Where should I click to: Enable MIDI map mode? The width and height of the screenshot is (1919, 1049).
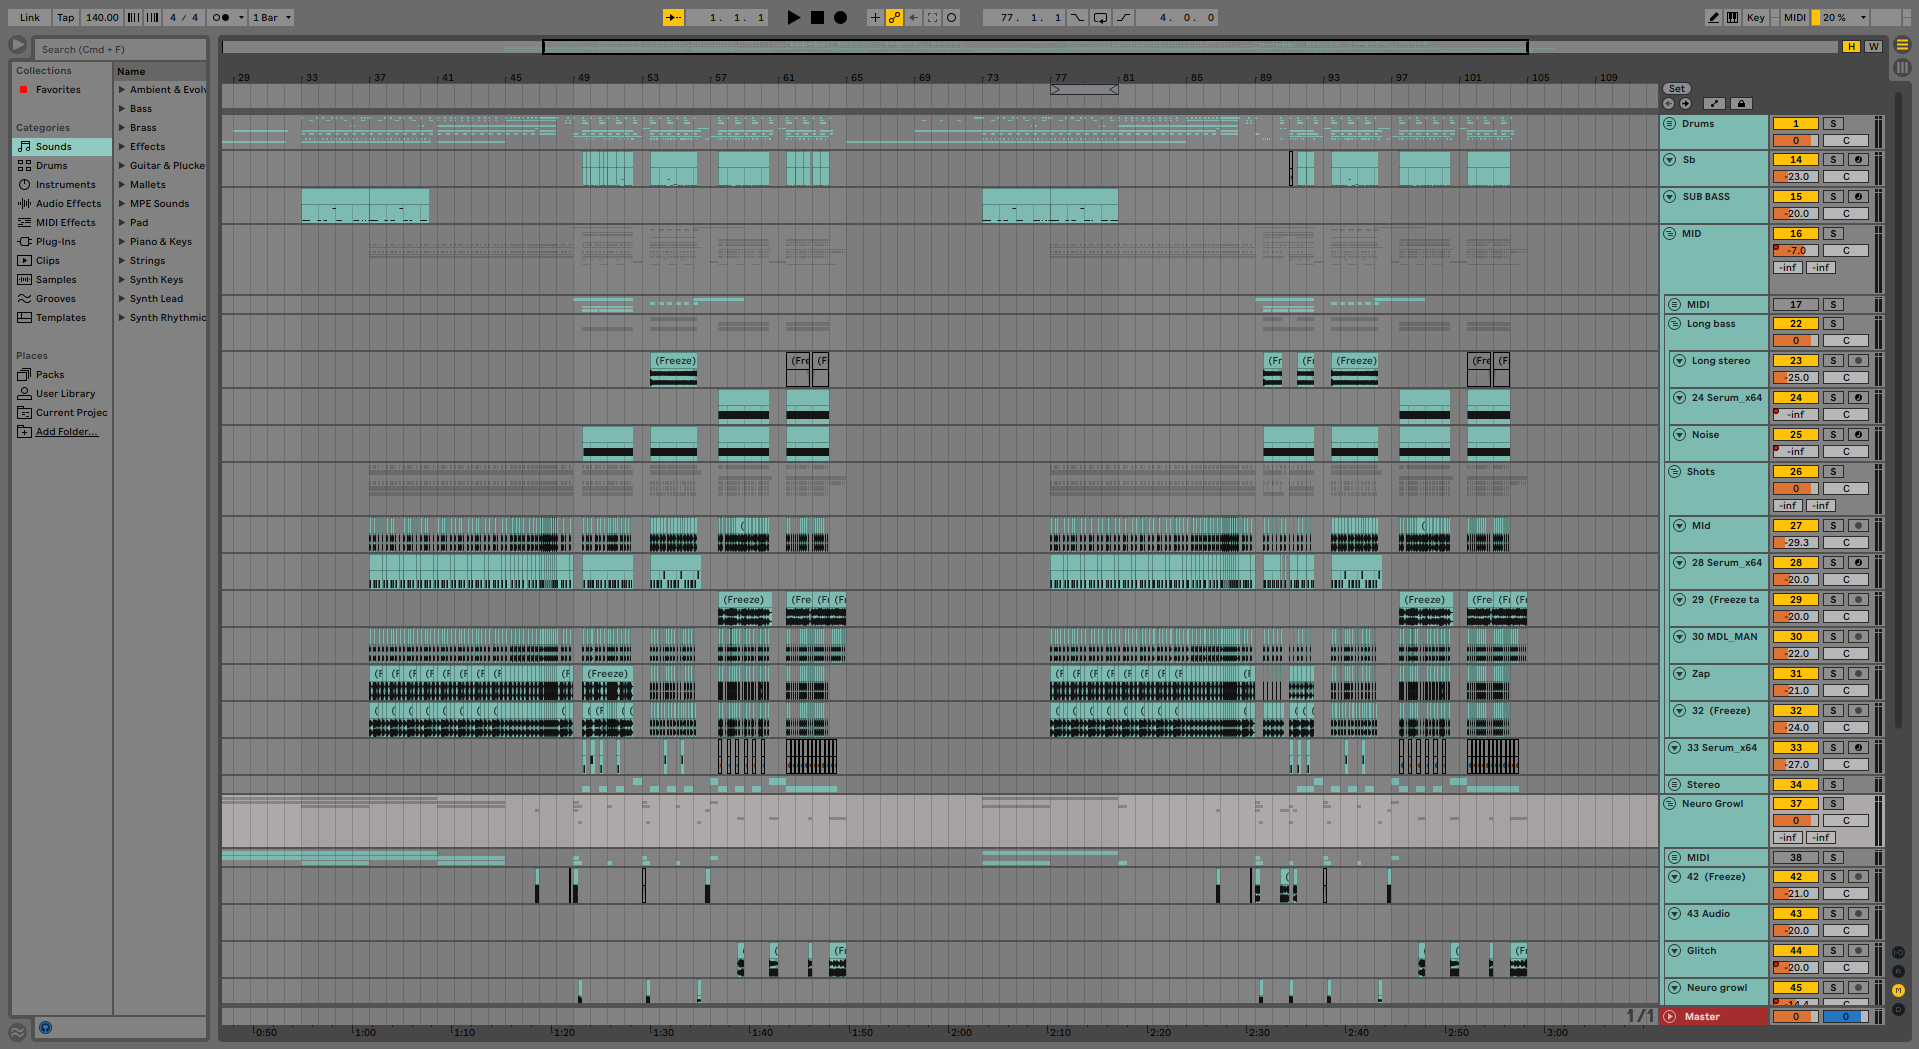click(1794, 17)
